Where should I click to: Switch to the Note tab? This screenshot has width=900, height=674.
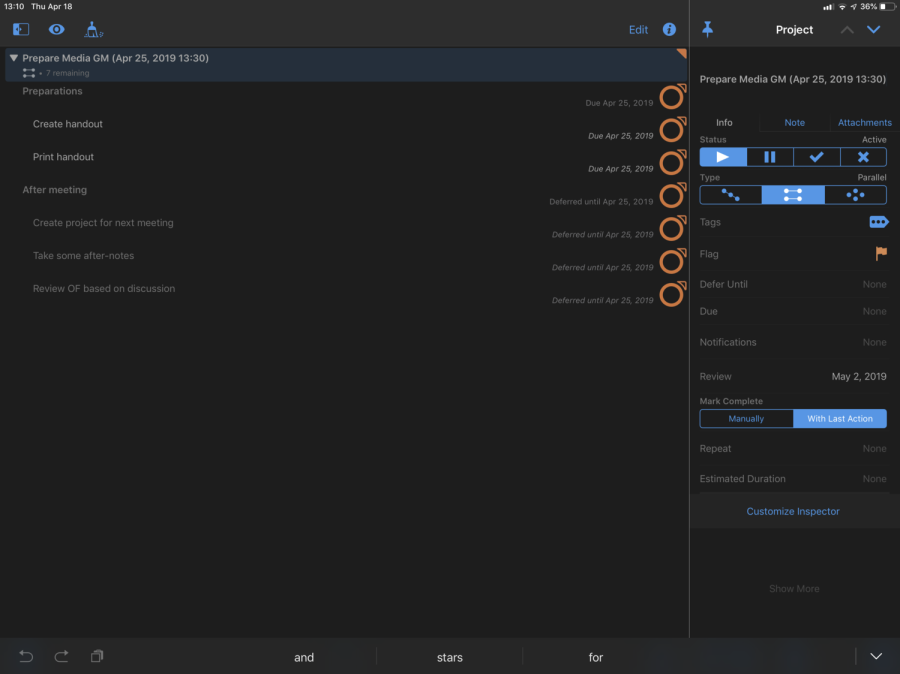pos(794,122)
